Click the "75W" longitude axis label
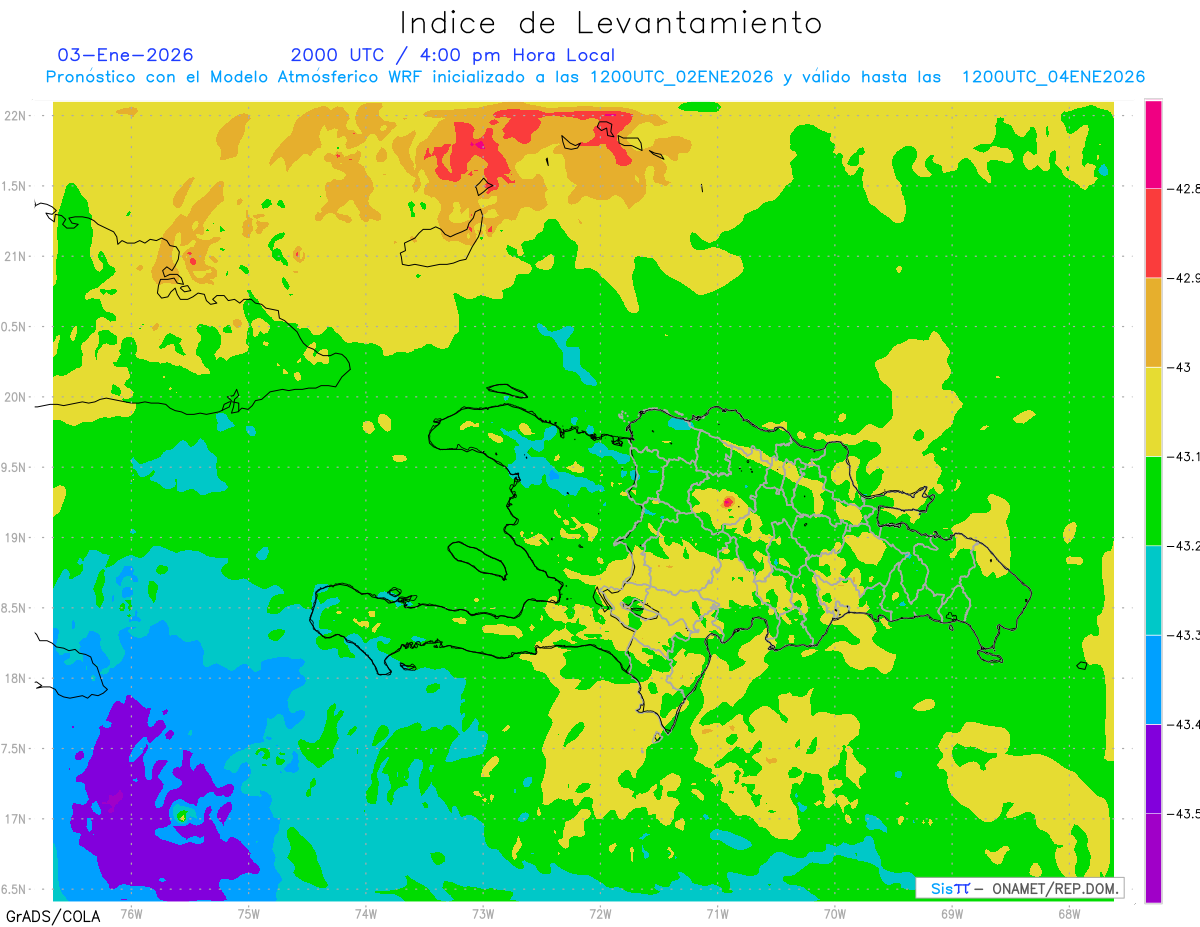The height and width of the screenshot is (927, 1200). click(x=248, y=913)
